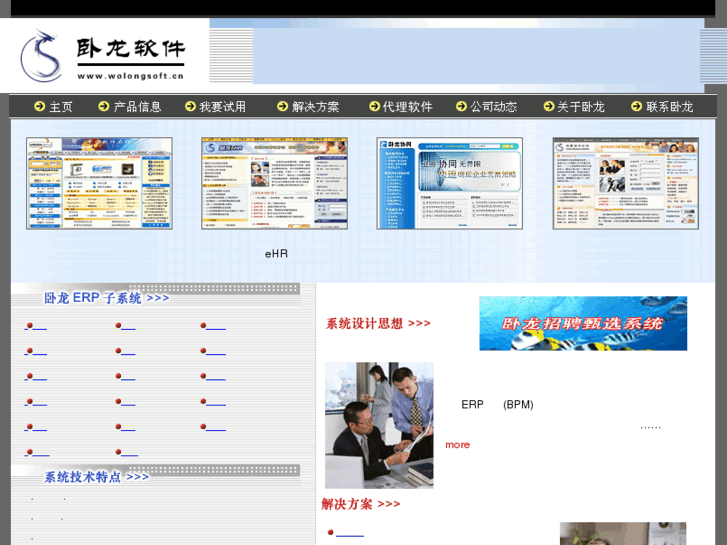
Task: Open the 代理软件 navigation menu item
Action: tap(408, 107)
